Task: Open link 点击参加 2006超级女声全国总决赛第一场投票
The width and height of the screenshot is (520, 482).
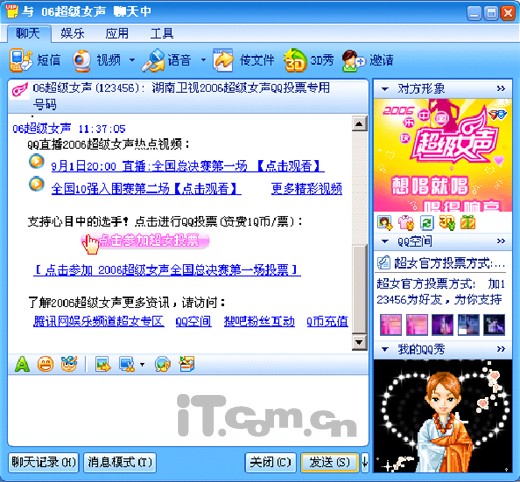Action: (167, 270)
